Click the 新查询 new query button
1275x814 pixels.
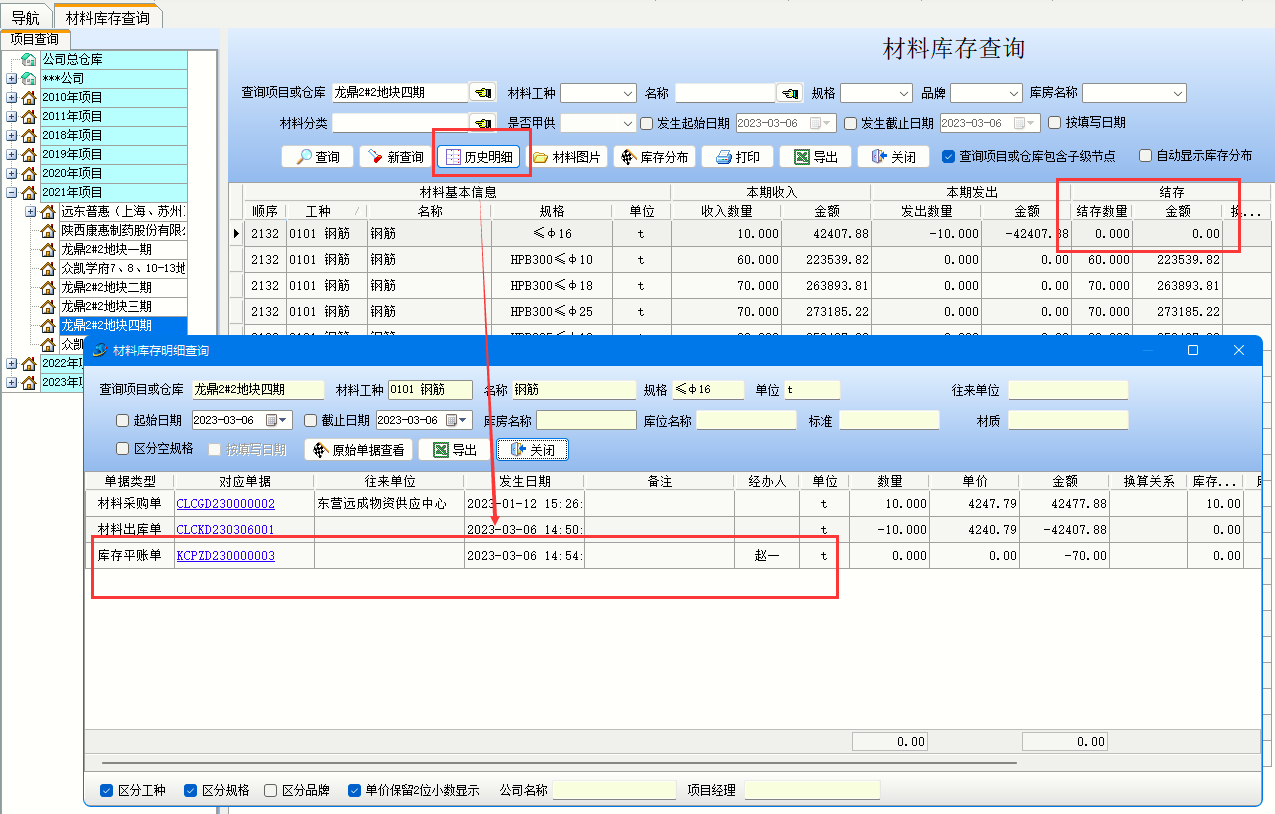pyautogui.click(x=396, y=157)
